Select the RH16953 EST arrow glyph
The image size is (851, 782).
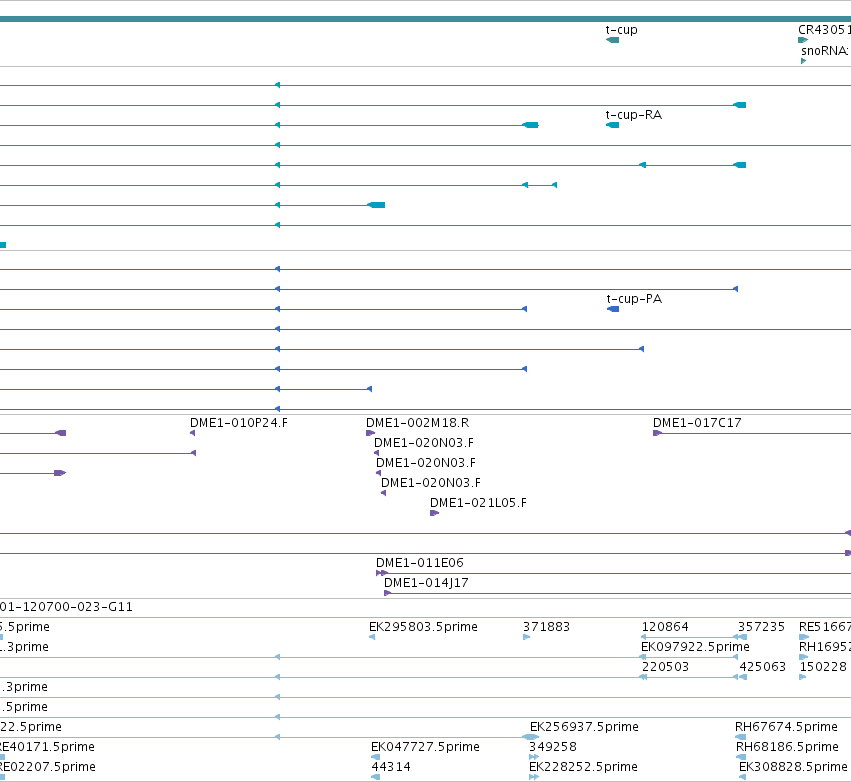tap(804, 657)
